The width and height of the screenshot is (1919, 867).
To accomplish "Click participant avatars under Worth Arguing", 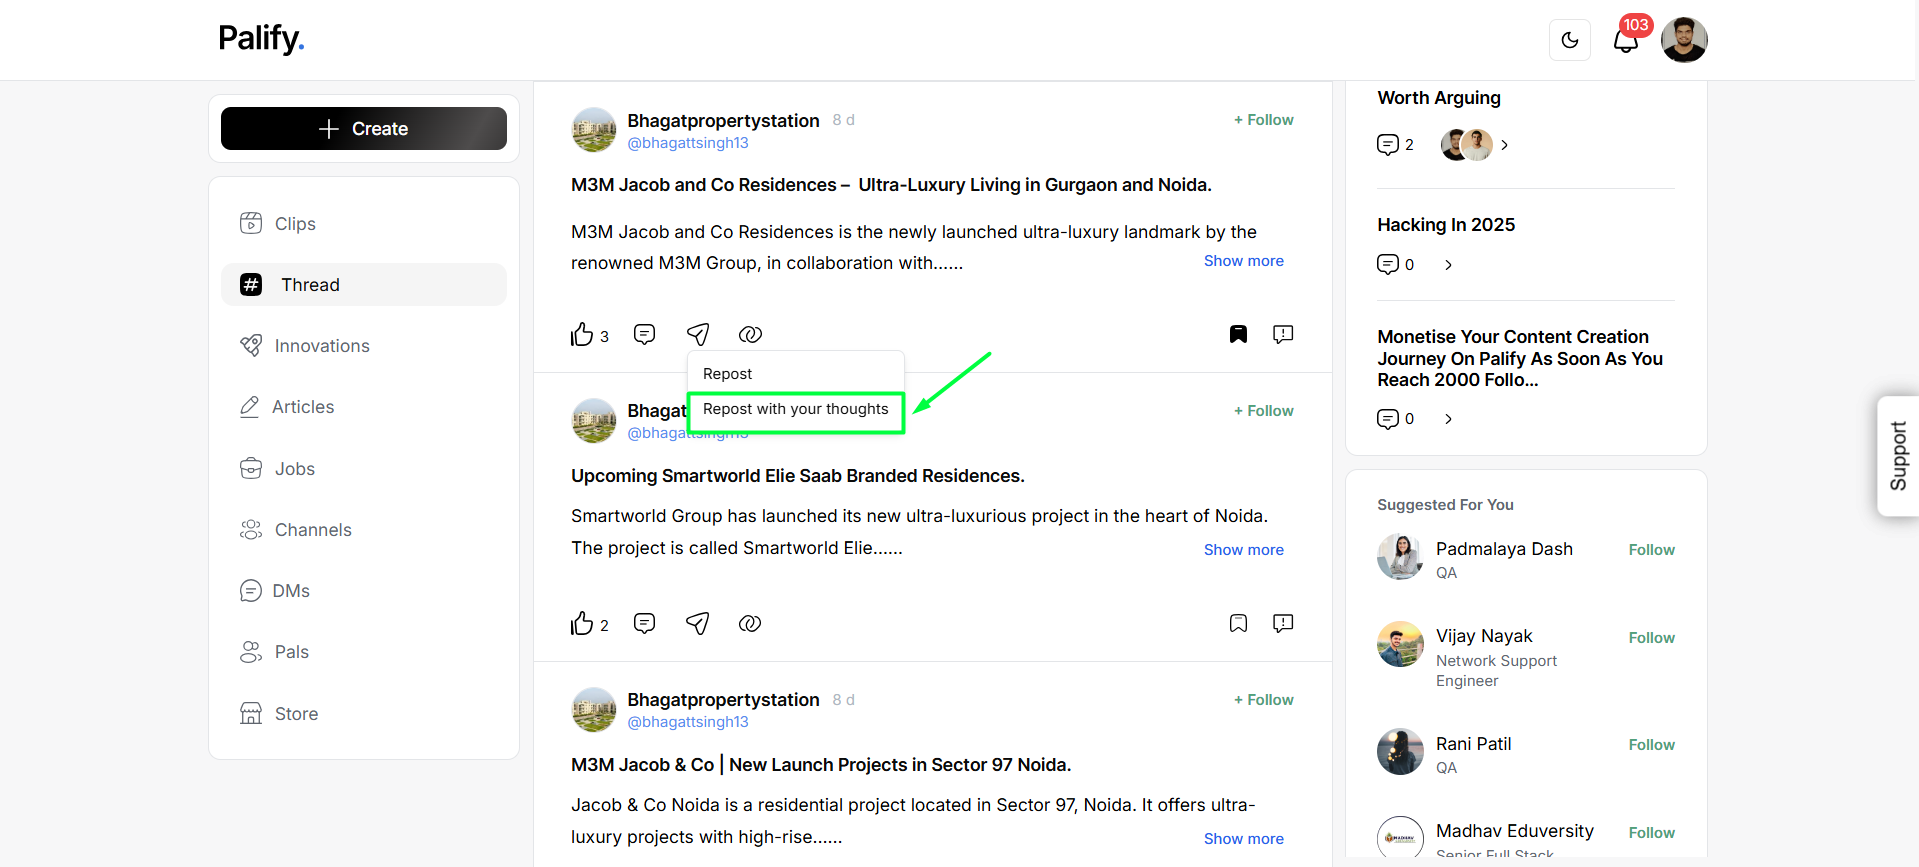I will (1467, 145).
